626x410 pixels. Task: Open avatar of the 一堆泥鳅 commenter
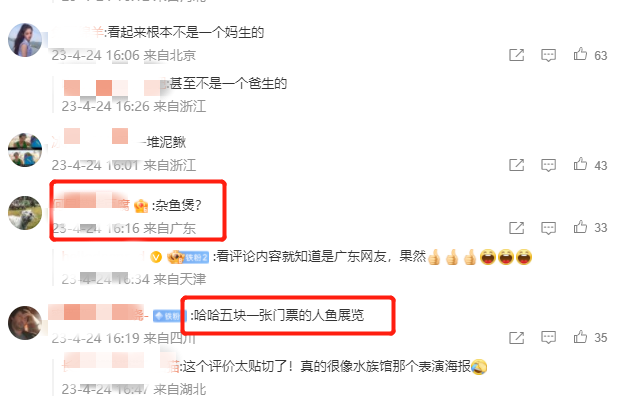(25, 150)
